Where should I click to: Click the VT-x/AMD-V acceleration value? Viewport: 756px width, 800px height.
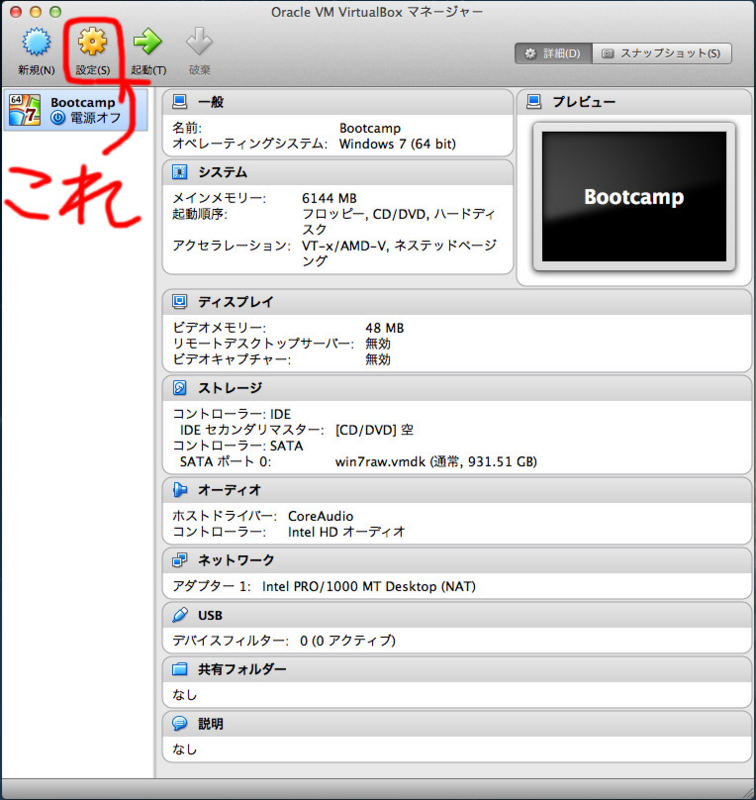pos(399,254)
